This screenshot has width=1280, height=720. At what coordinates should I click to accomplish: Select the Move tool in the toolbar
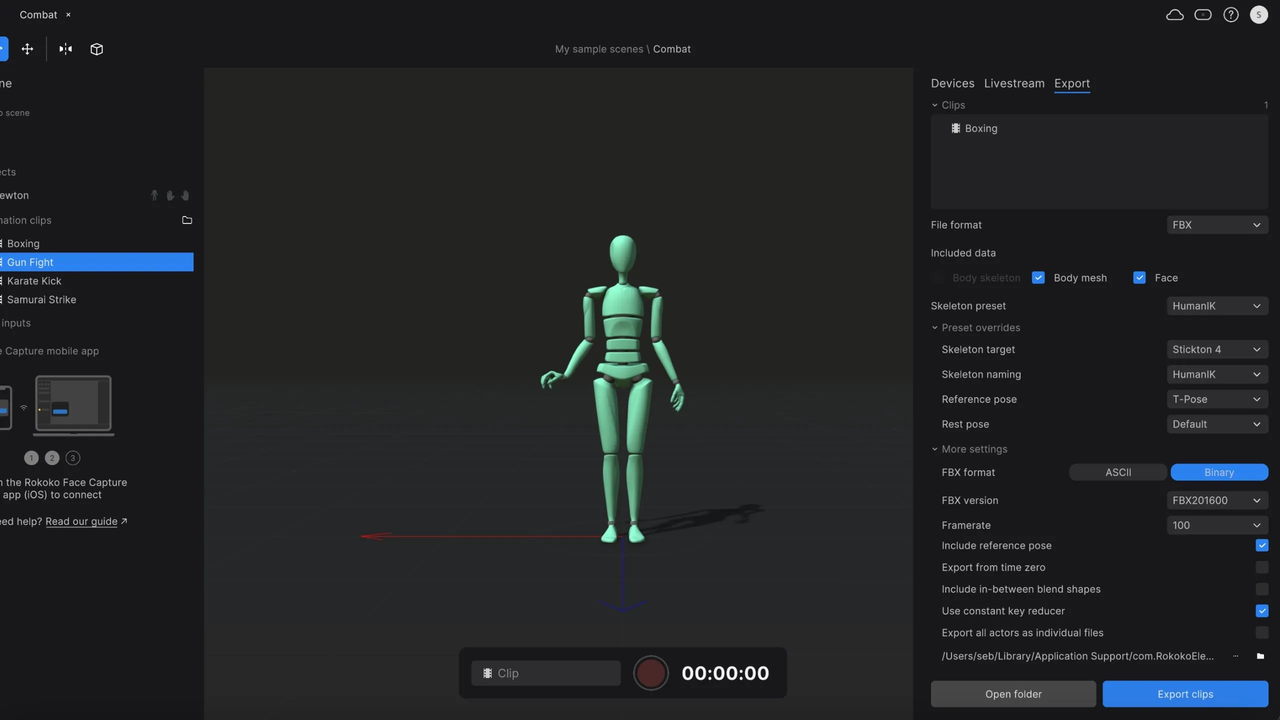click(x=27, y=48)
